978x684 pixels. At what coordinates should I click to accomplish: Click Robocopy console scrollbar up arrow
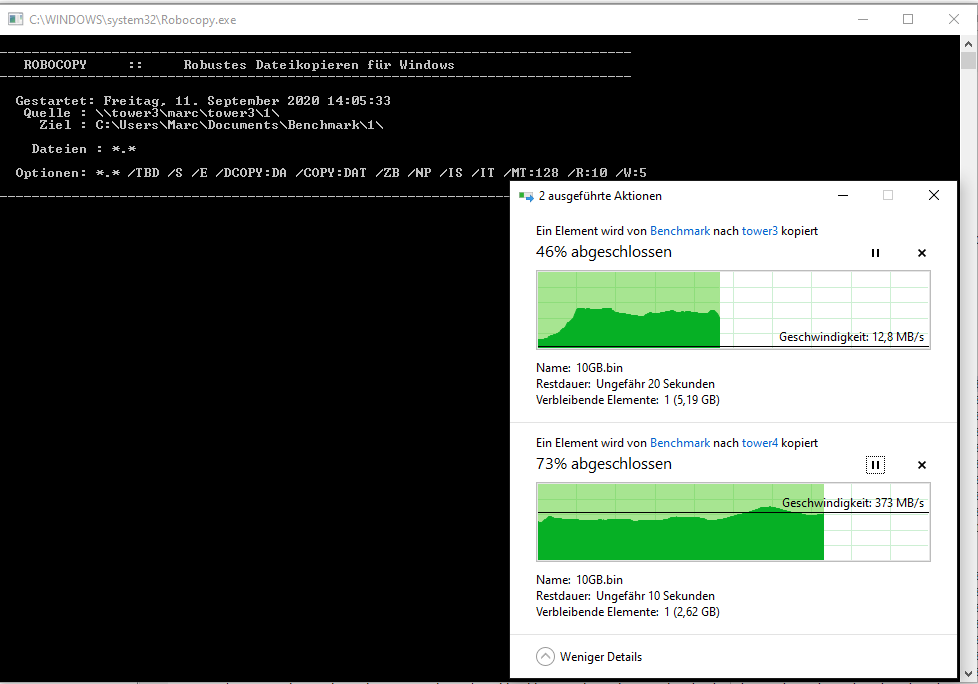click(x=968, y=44)
